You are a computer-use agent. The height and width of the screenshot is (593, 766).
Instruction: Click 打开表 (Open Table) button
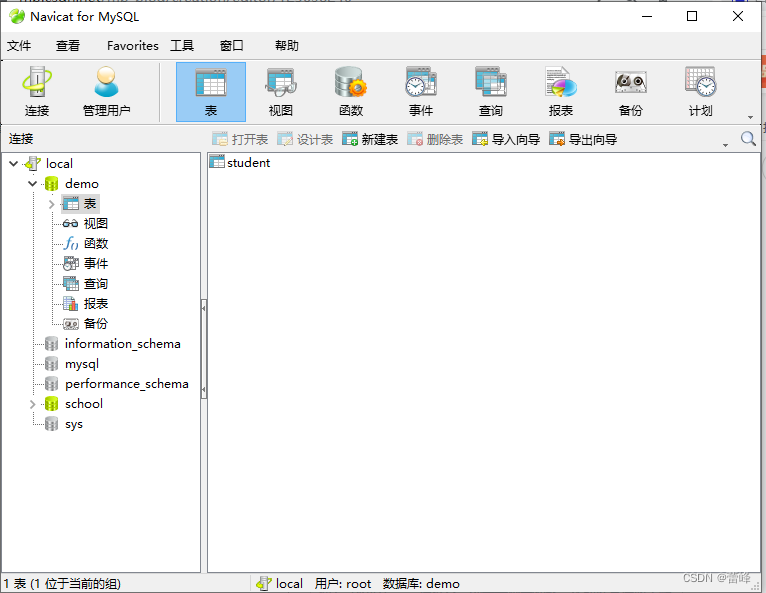(240, 140)
